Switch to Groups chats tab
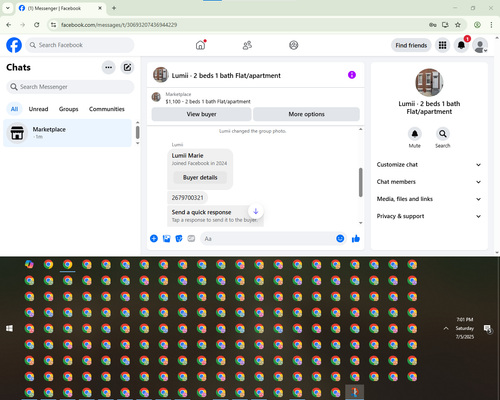The image size is (500, 400). point(68,109)
